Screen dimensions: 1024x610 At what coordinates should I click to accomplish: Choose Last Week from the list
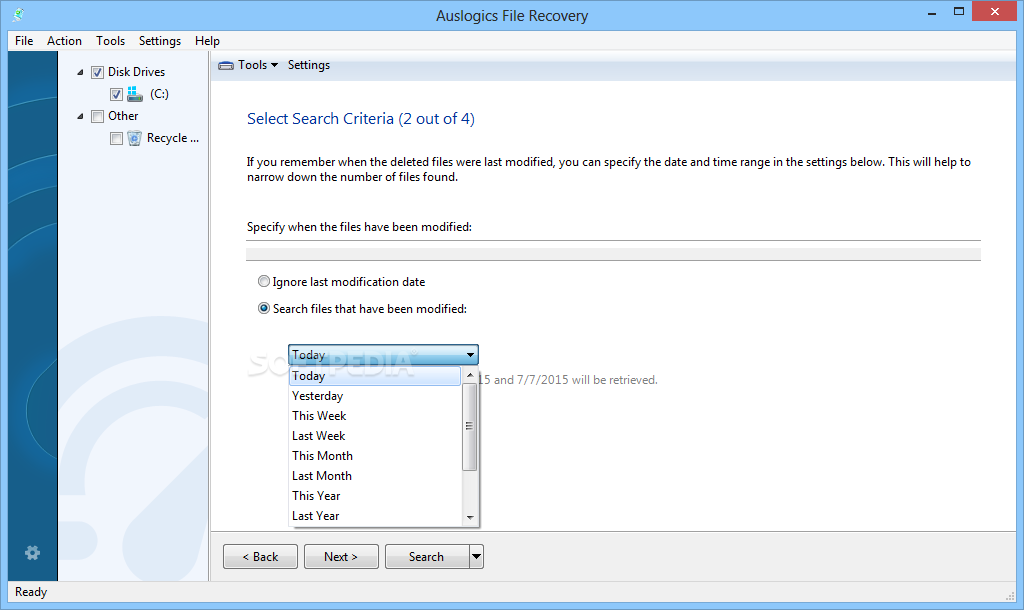[375, 436]
